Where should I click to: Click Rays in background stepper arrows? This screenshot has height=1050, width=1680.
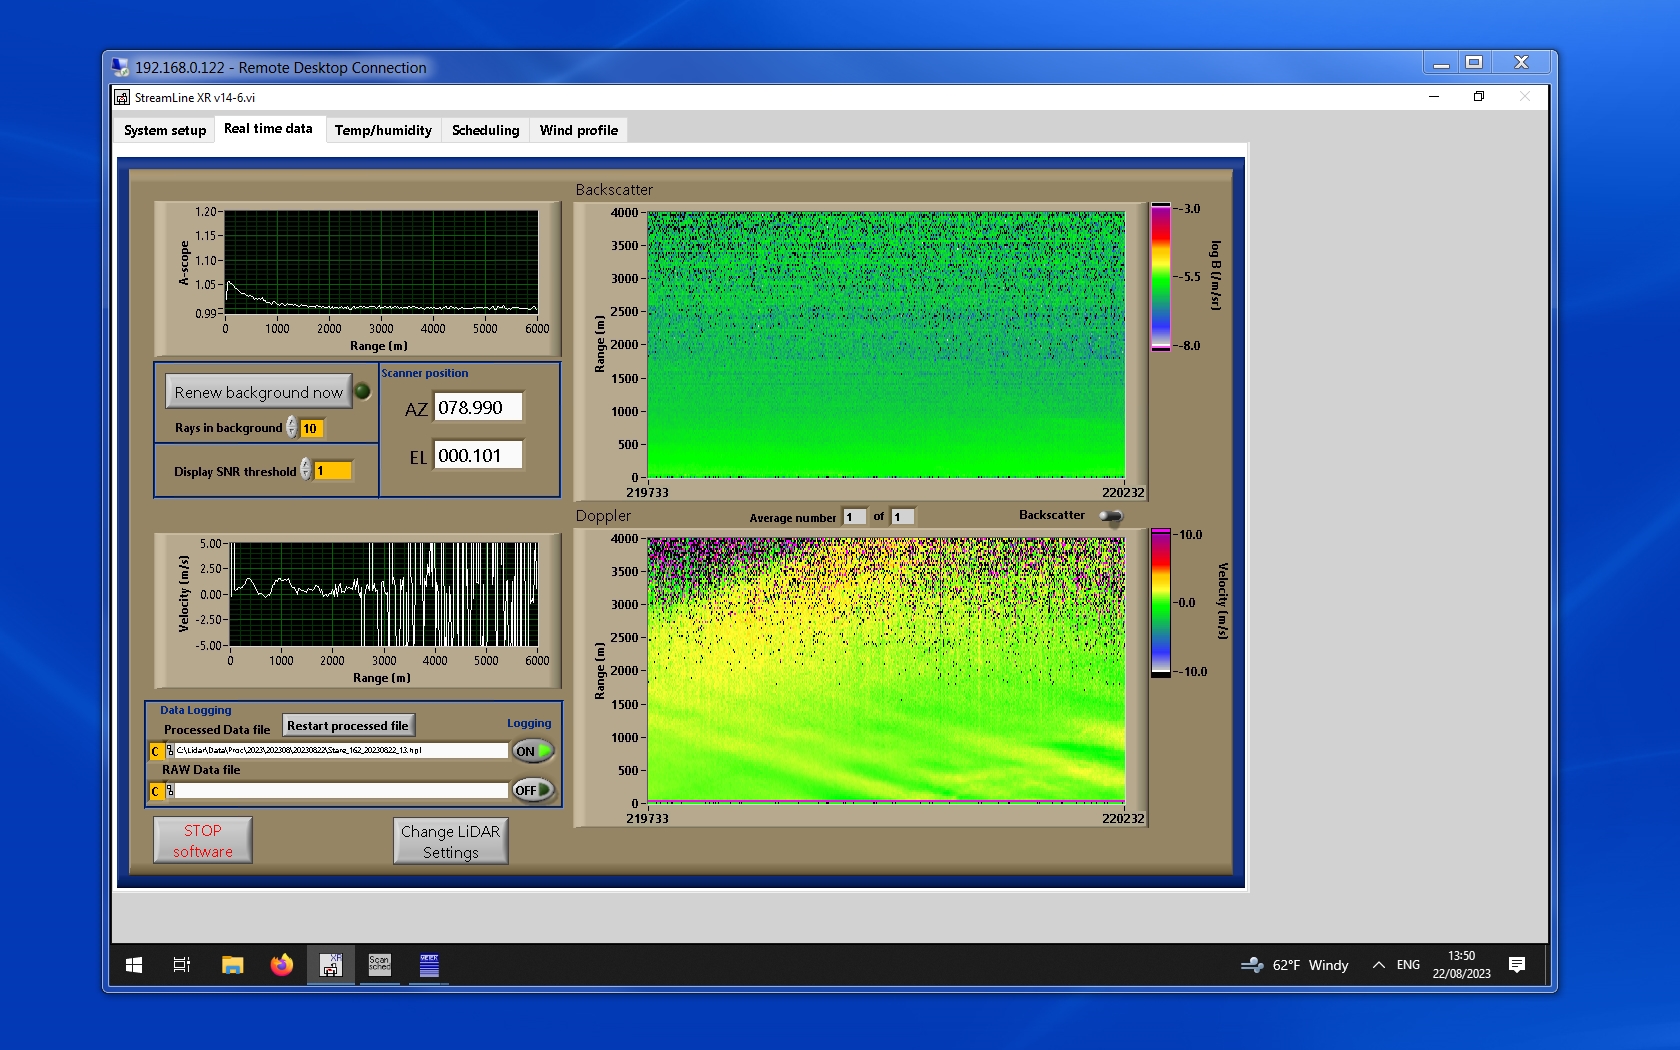point(292,428)
